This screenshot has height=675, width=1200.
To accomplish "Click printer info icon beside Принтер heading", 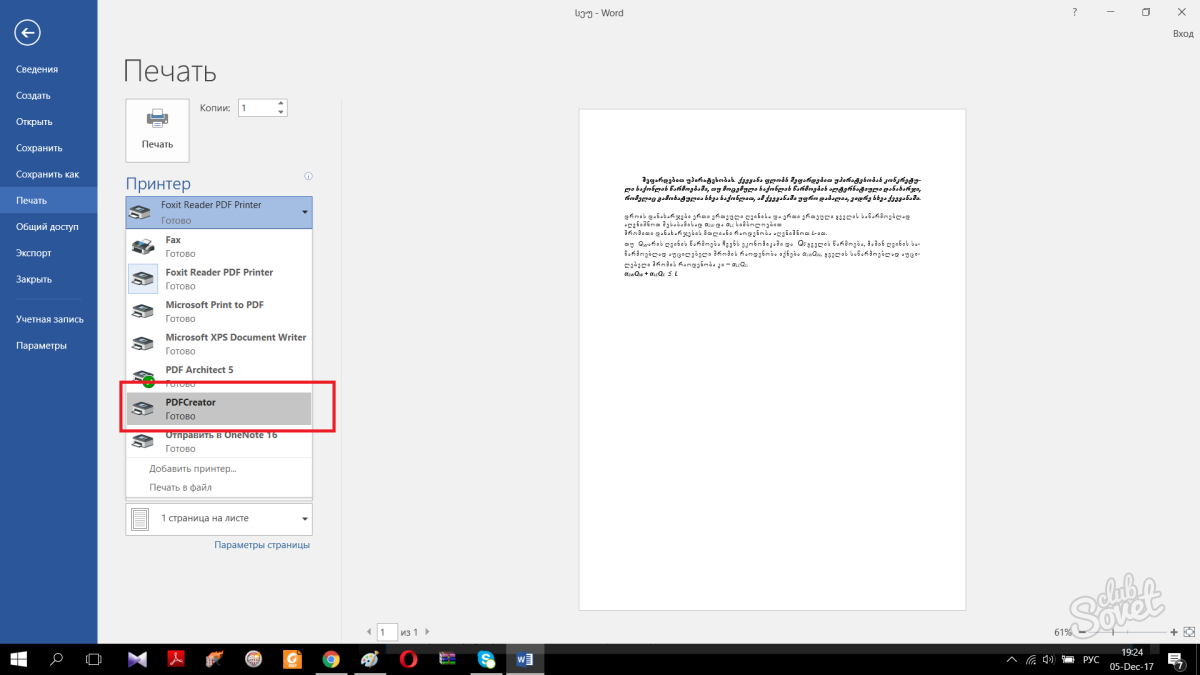I will 308,177.
